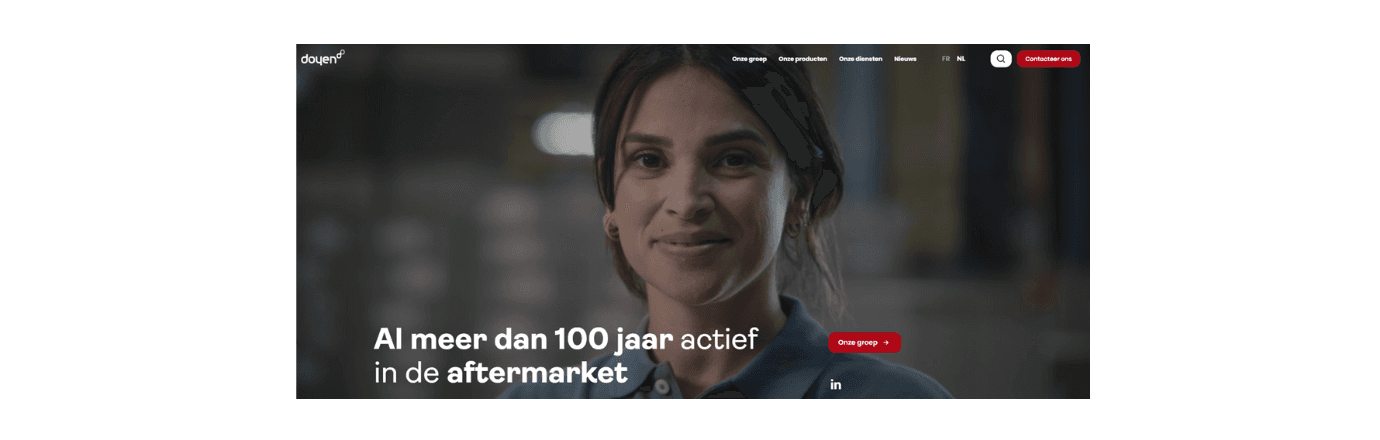Image resolution: width=1380 pixels, height=440 pixels.
Task: Open the Onze groep navigation menu
Action: (x=749, y=59)
